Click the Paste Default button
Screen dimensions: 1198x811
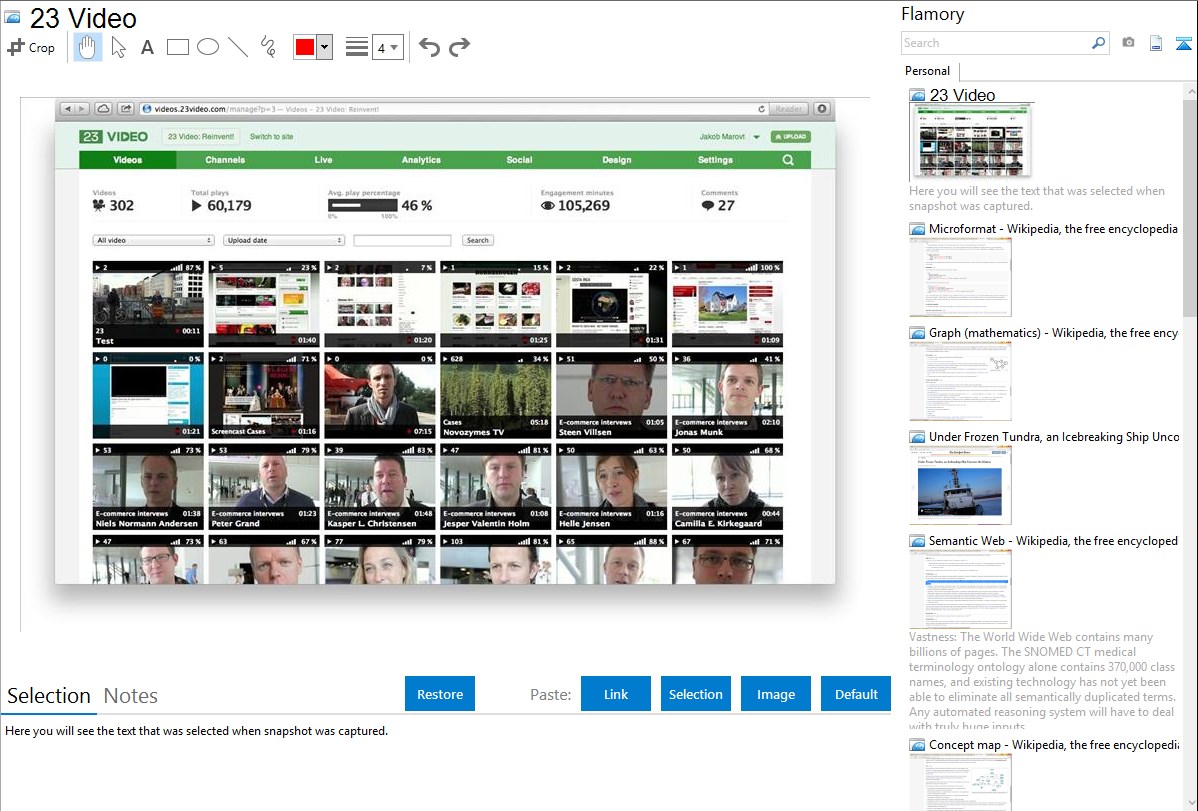(x=856, y=694)
